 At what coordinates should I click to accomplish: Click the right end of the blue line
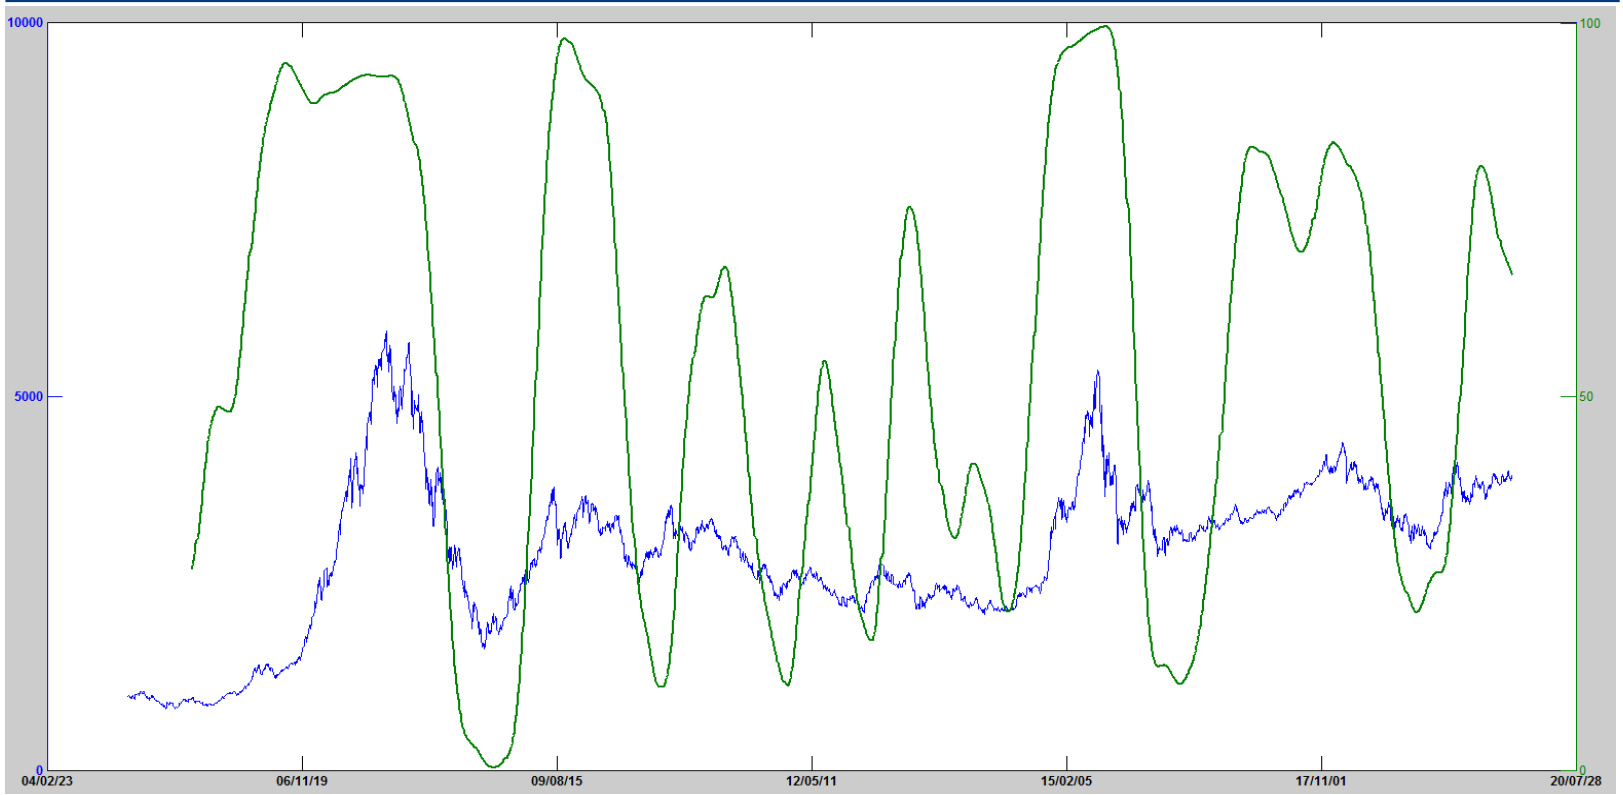[1511, 476]
